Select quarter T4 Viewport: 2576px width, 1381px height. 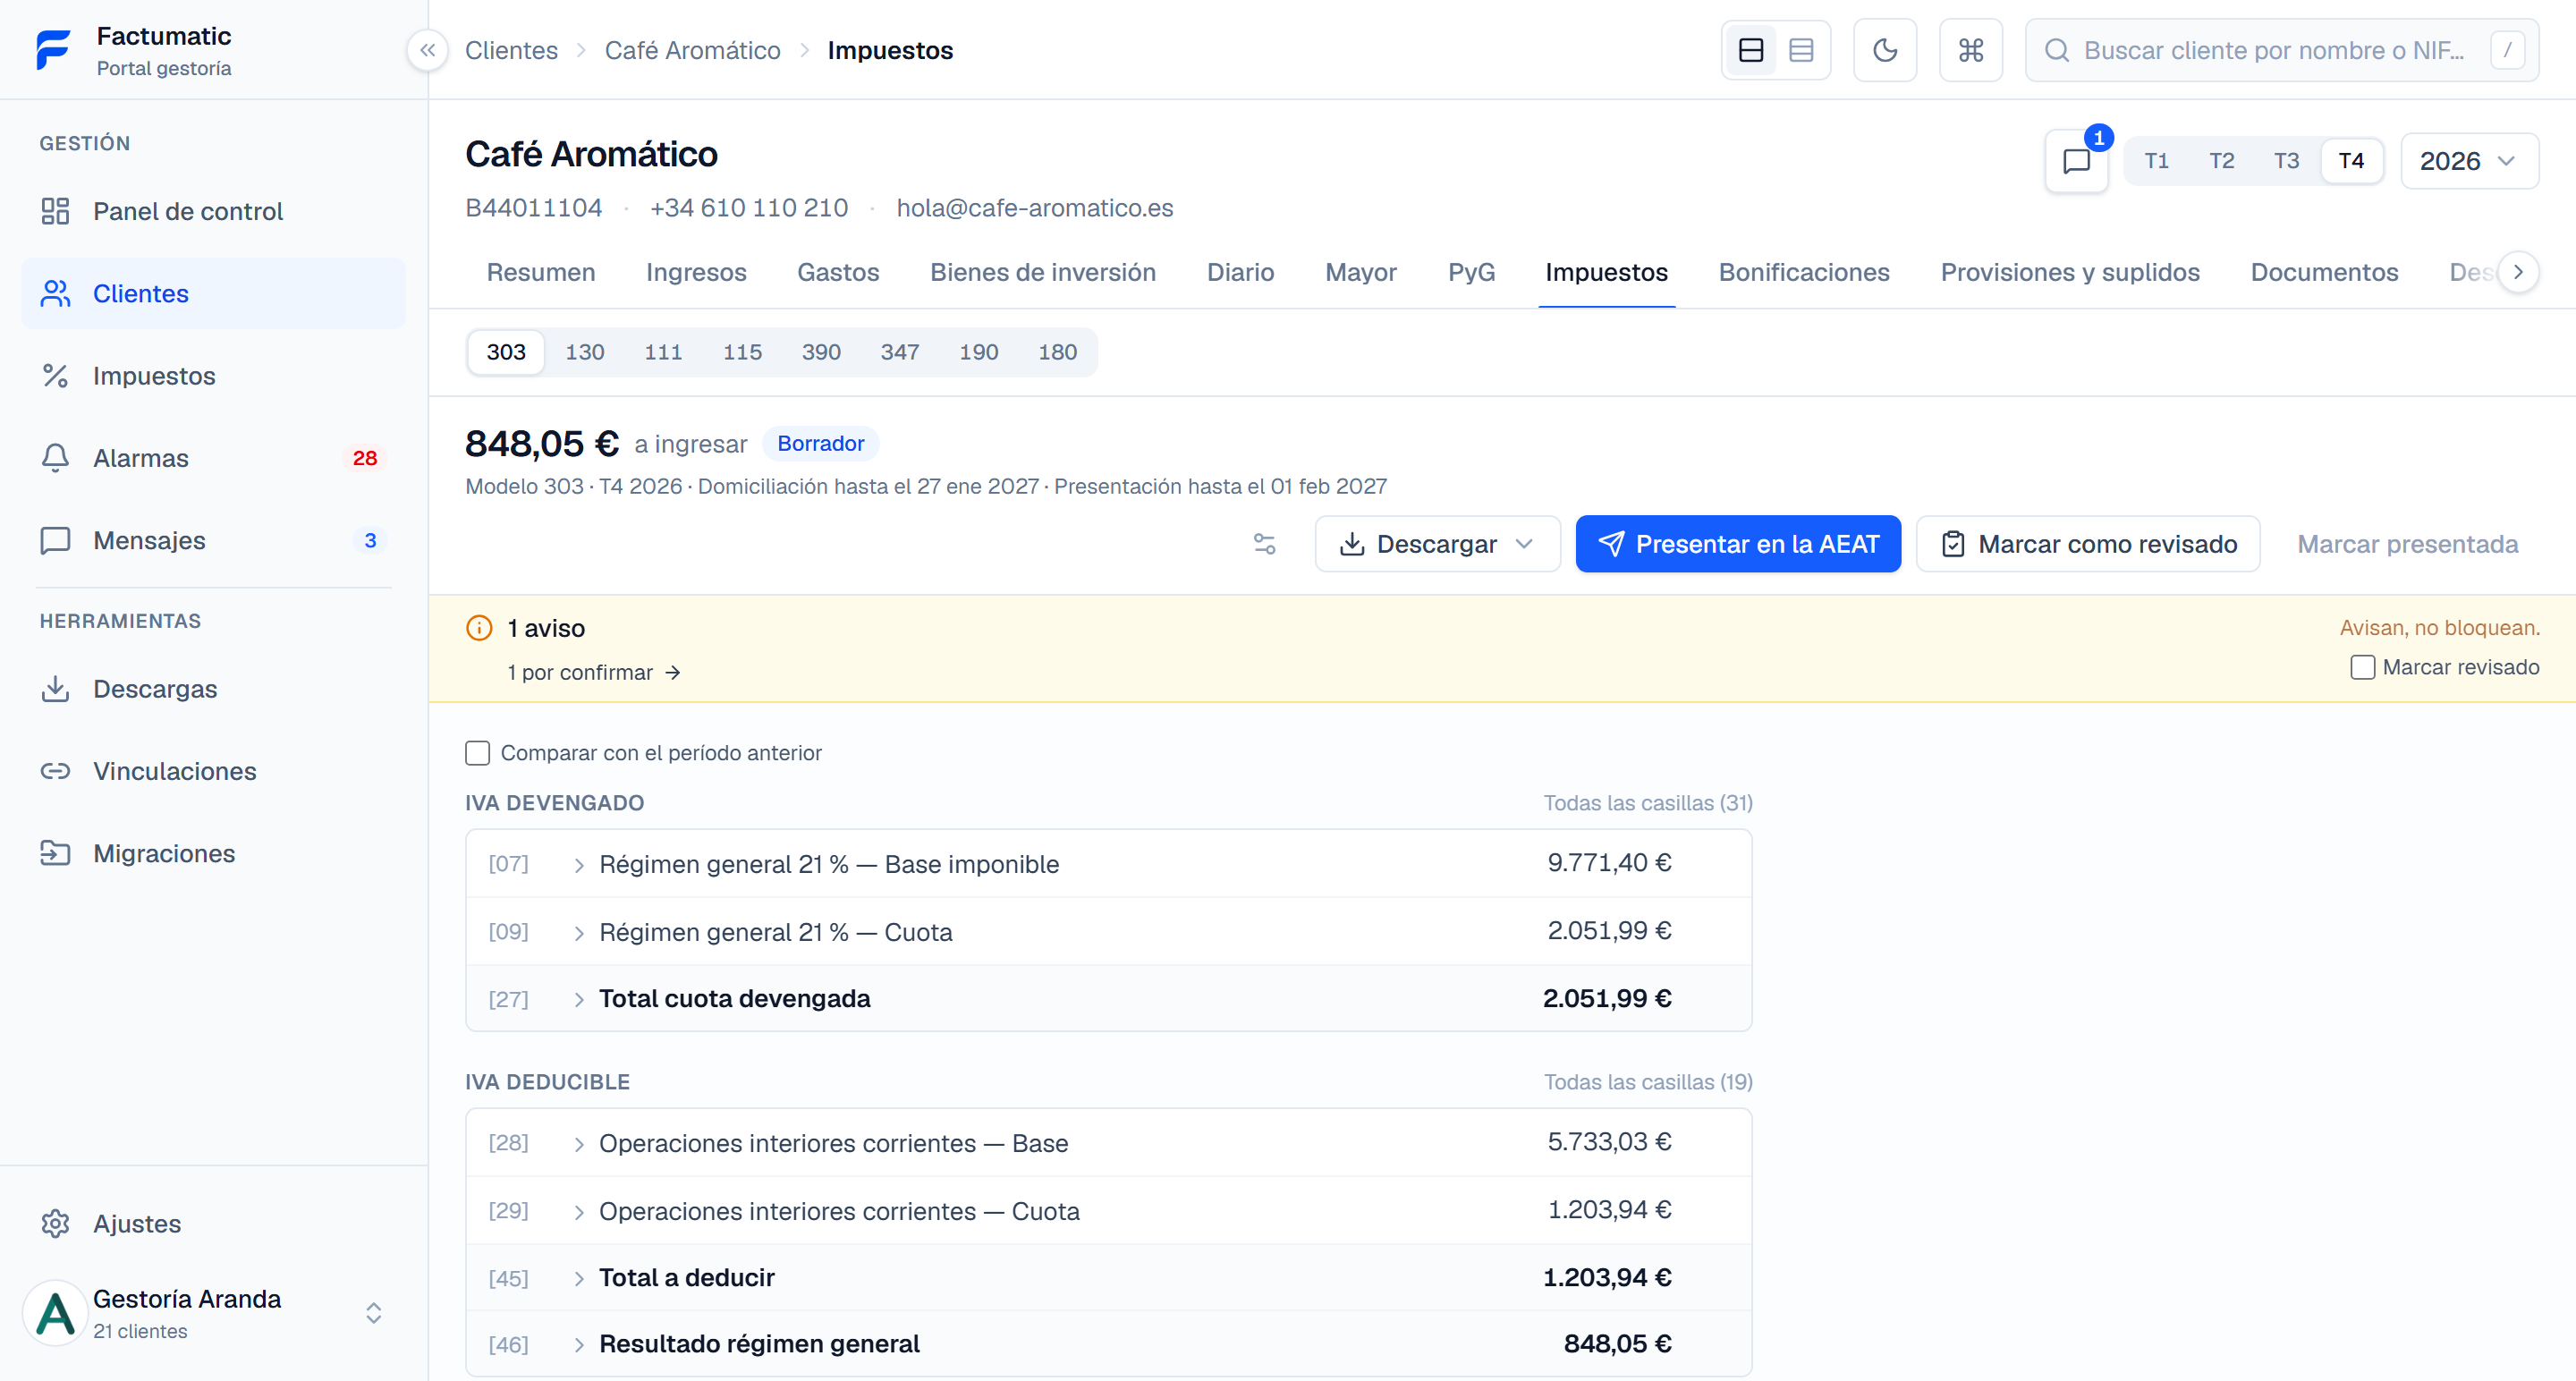click(2351, 161)
